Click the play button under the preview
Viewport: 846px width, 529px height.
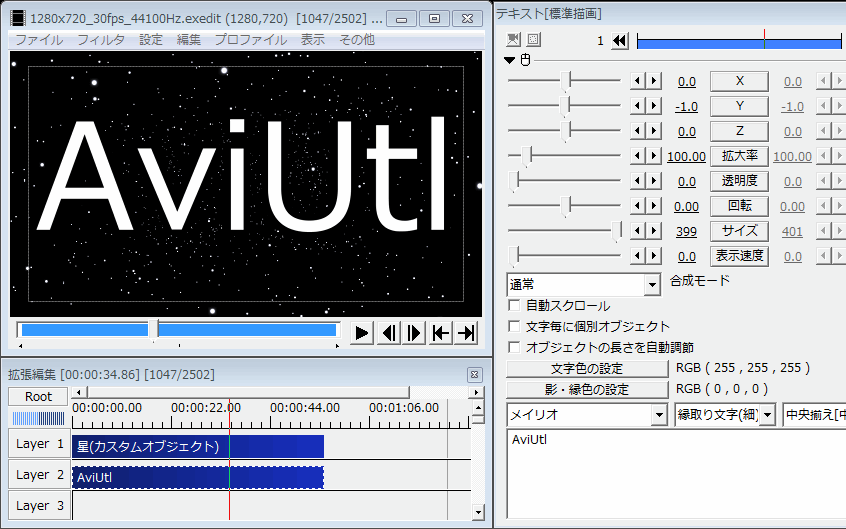coord(363,333)
